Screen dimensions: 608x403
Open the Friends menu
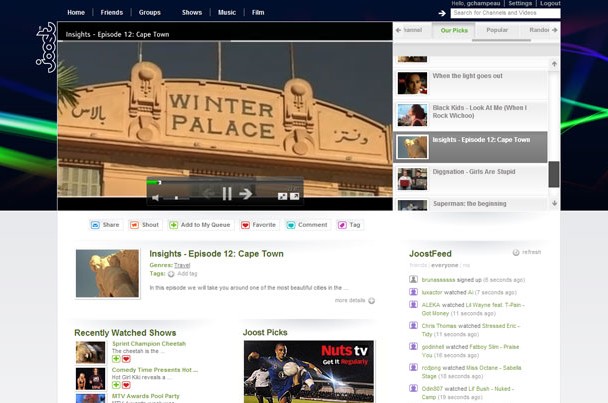[112, 12]
